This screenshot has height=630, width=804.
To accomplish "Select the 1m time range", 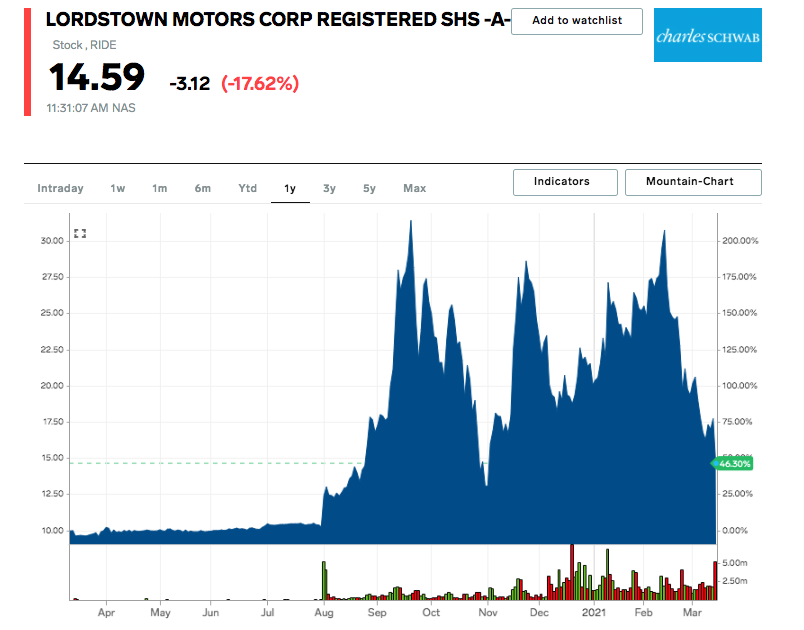I will point(159,188).
